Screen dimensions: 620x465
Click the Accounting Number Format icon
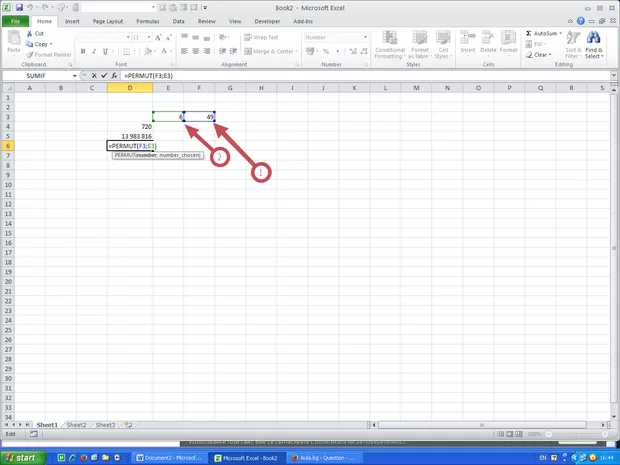tap(310, 51)
